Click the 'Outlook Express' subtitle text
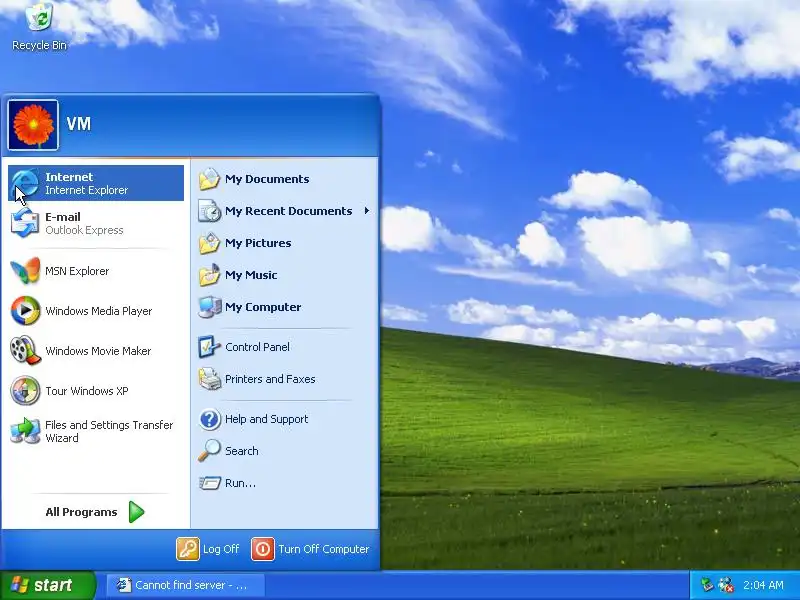 (x=84, y=230)
